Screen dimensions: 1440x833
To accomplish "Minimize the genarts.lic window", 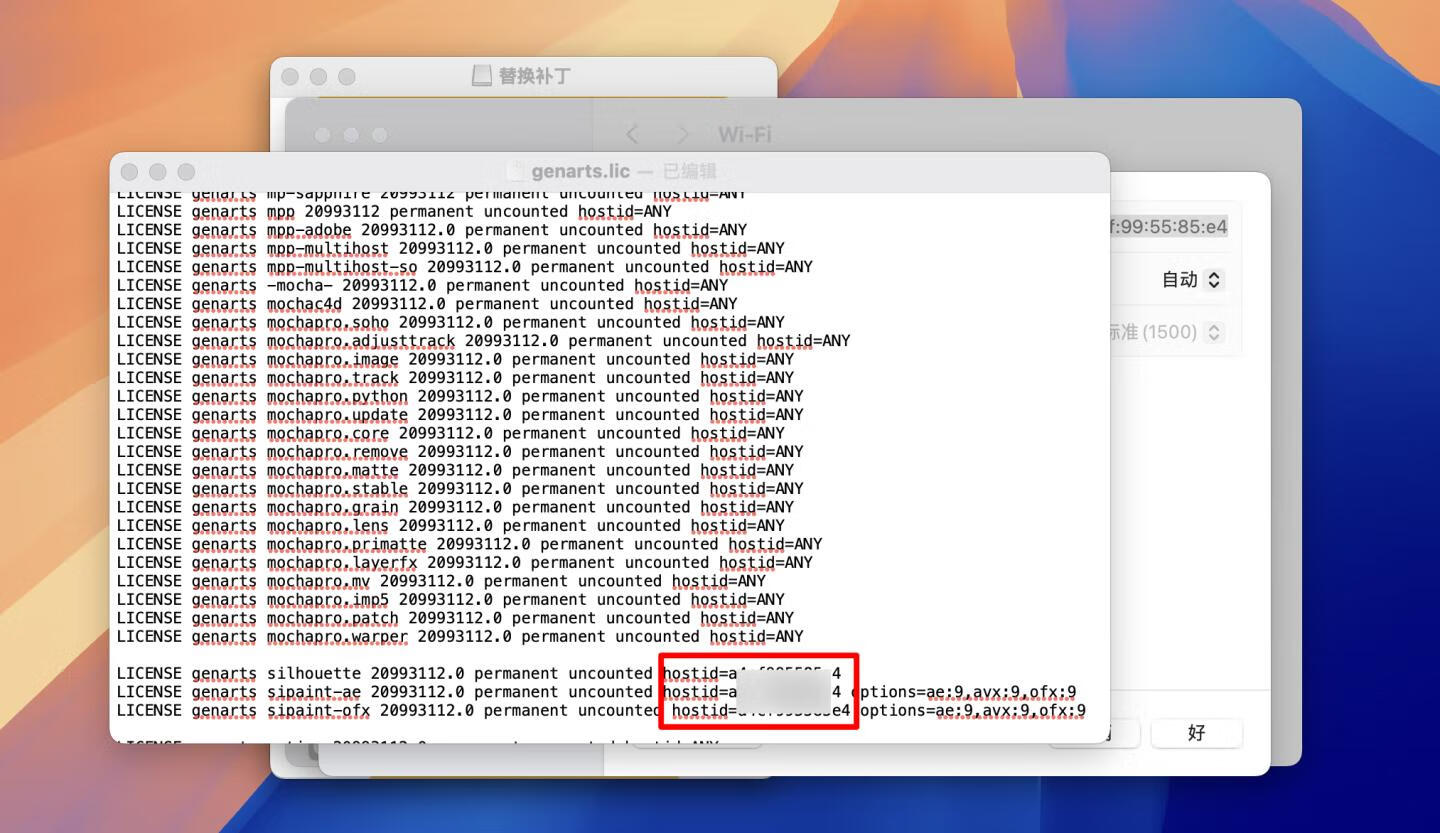I will pyautogui.click(x=157, y=172).
